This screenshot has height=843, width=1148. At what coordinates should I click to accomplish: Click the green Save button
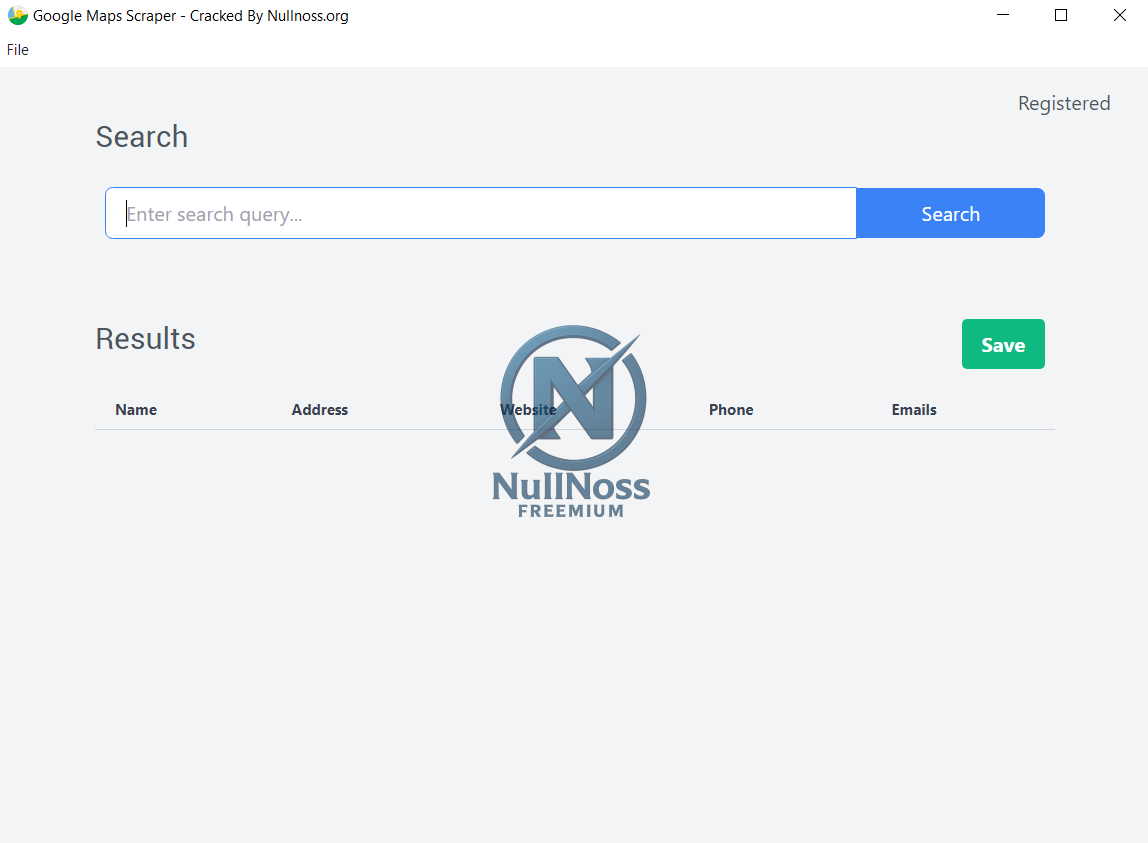point(1002,345)
